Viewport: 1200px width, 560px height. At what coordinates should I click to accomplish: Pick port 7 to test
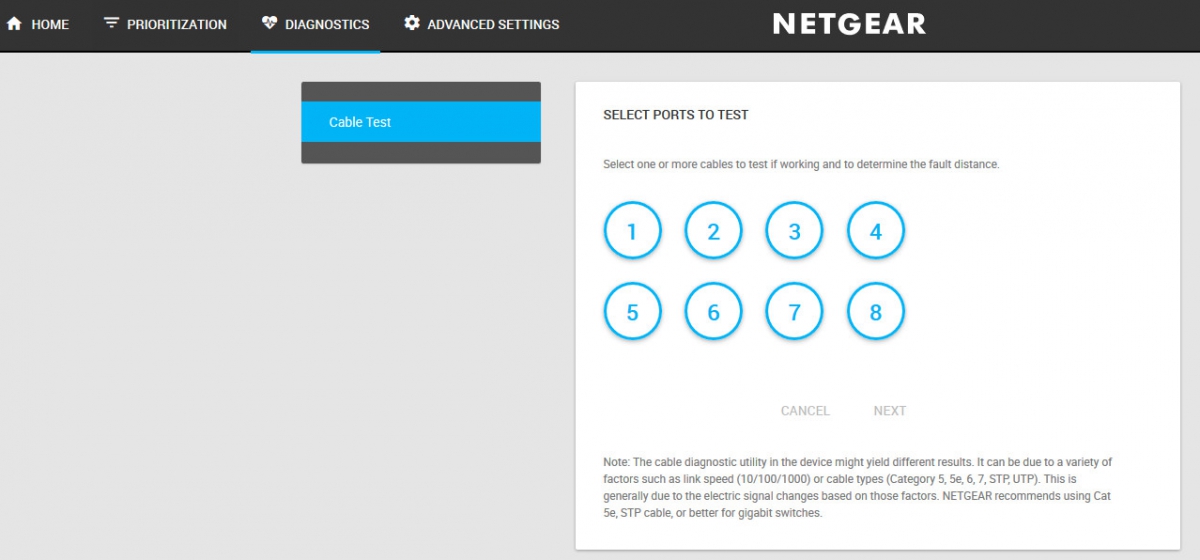[794, 312]
